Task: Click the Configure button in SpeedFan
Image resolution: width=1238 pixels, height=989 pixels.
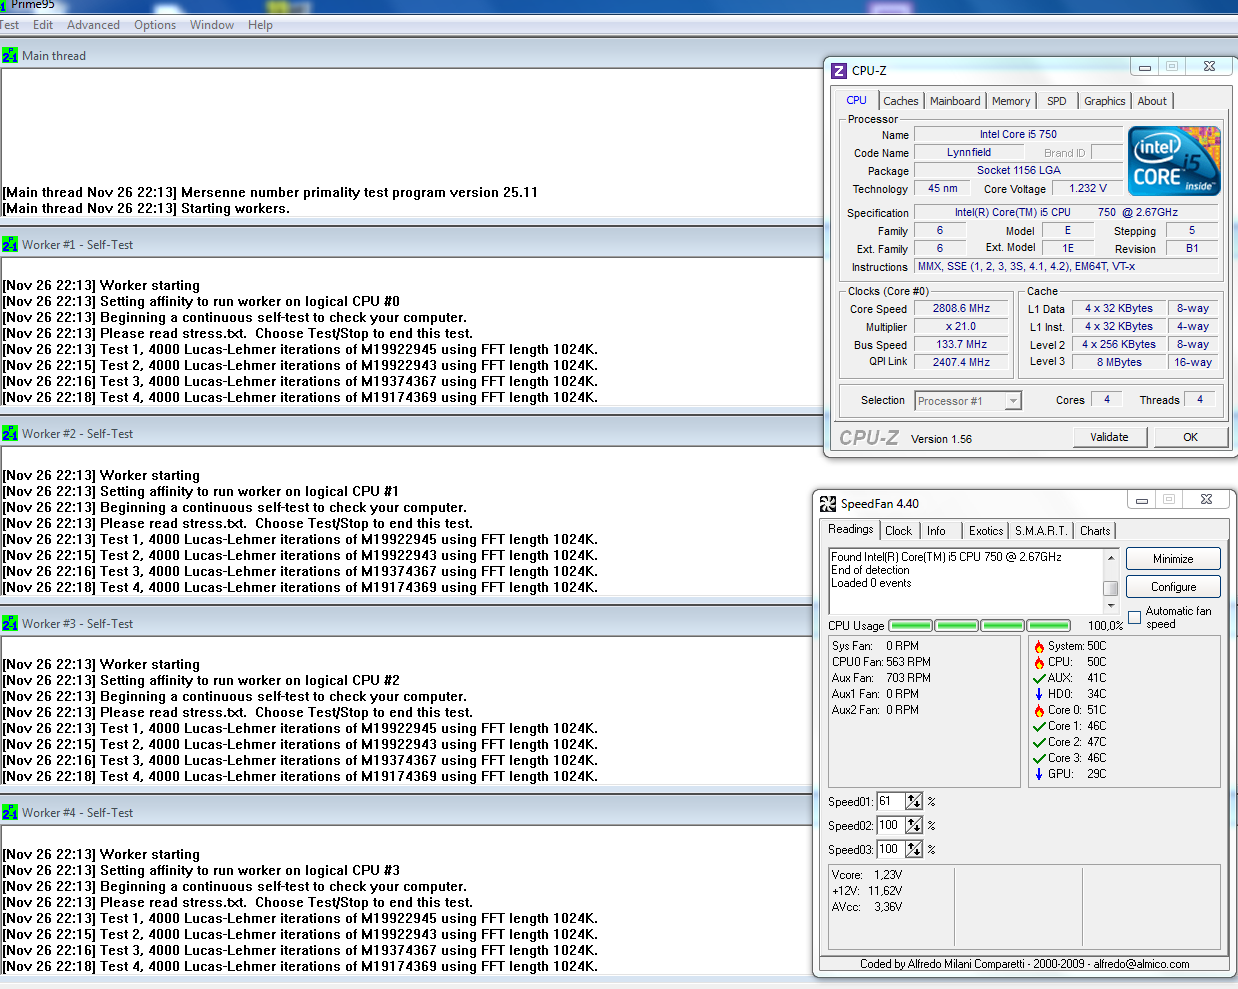Action: point(1173,587)
